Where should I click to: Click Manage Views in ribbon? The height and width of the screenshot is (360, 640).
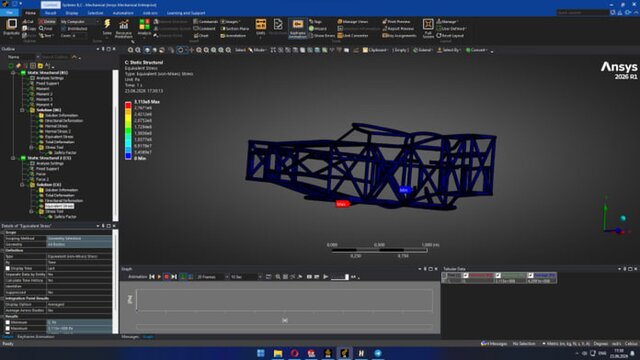[x=353, y=22]
